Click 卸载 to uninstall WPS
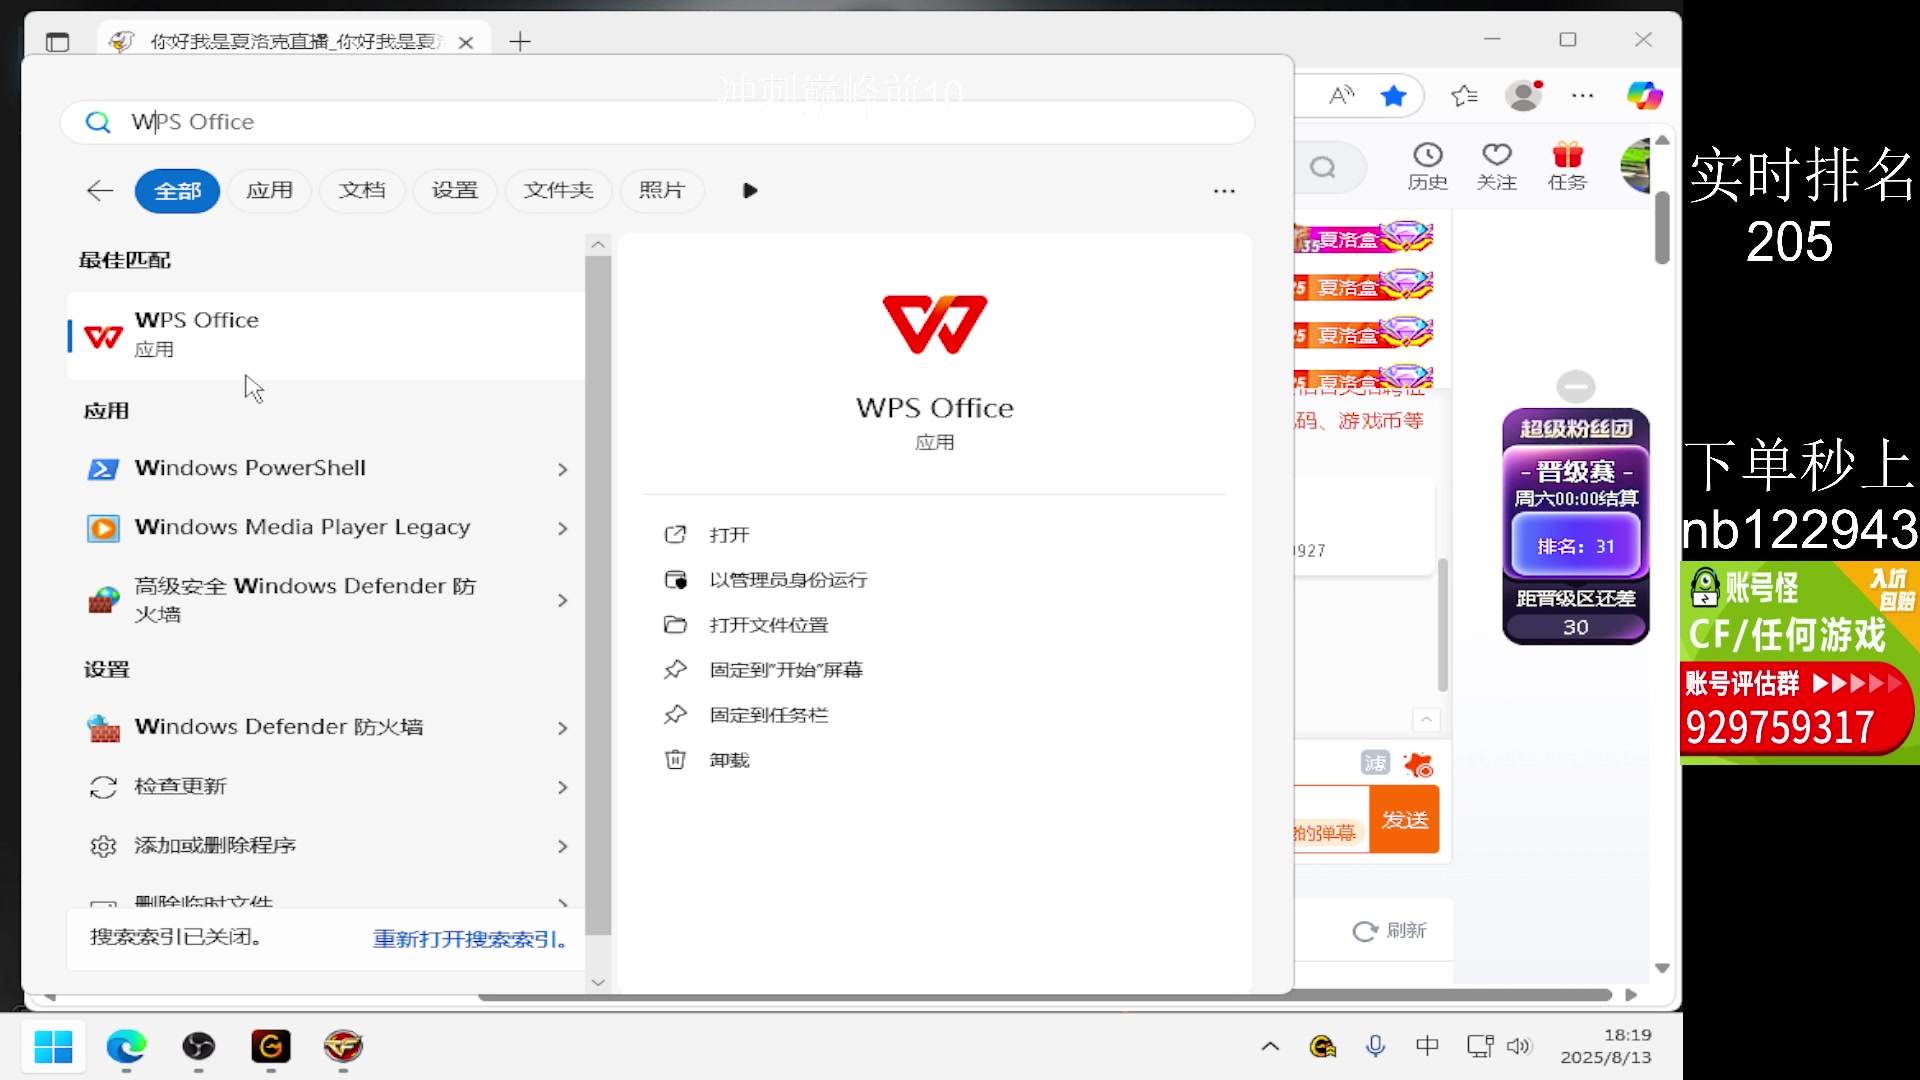The height and width of the screenshot is (1080, 1920). pos(729,760)
